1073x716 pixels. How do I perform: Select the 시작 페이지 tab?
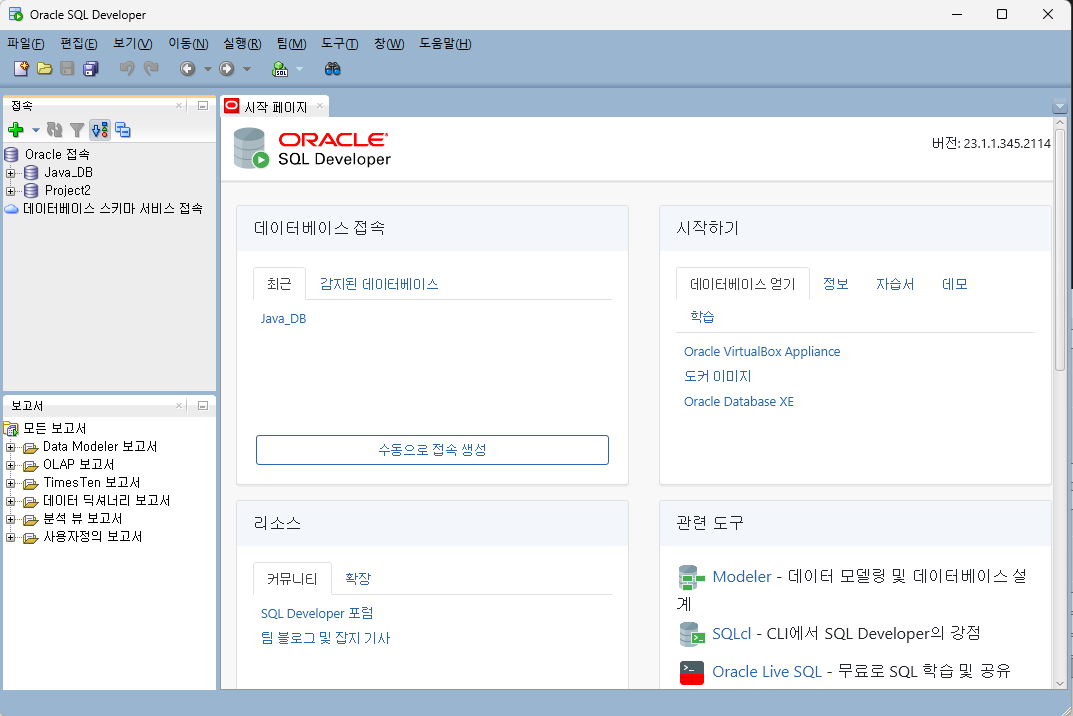[x=276, y=107]
